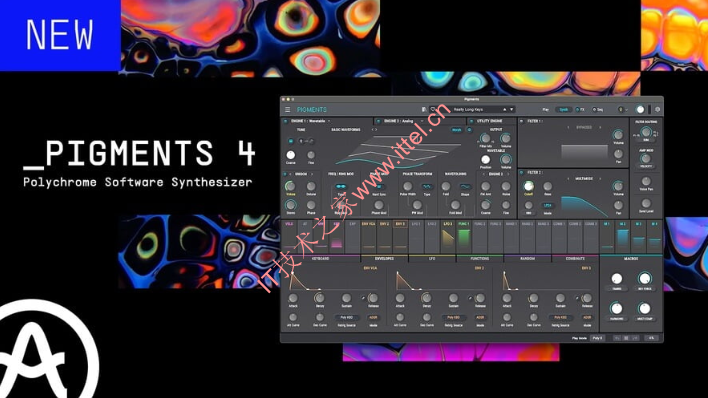Toggle Utility Engine power button
Viewport: 708px width, 398px height.
(471, 121)
